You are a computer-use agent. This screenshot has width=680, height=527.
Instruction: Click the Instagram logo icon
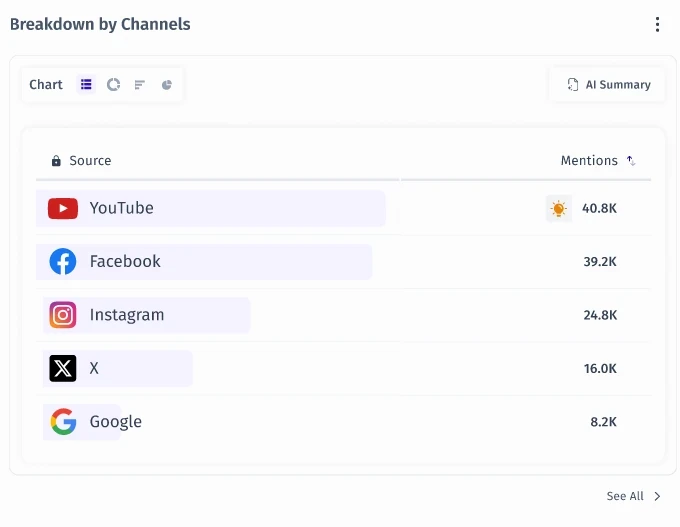[x=63, y=315]
